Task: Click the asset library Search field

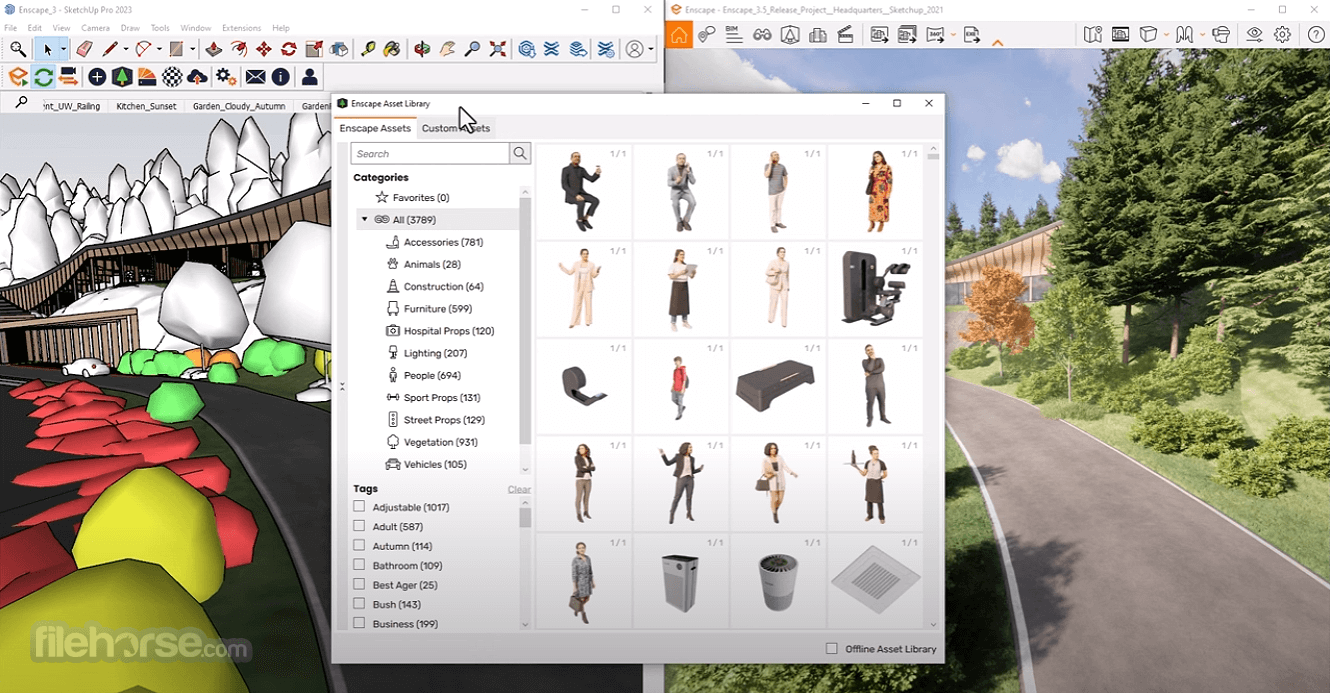Action: tap(430, 154)
